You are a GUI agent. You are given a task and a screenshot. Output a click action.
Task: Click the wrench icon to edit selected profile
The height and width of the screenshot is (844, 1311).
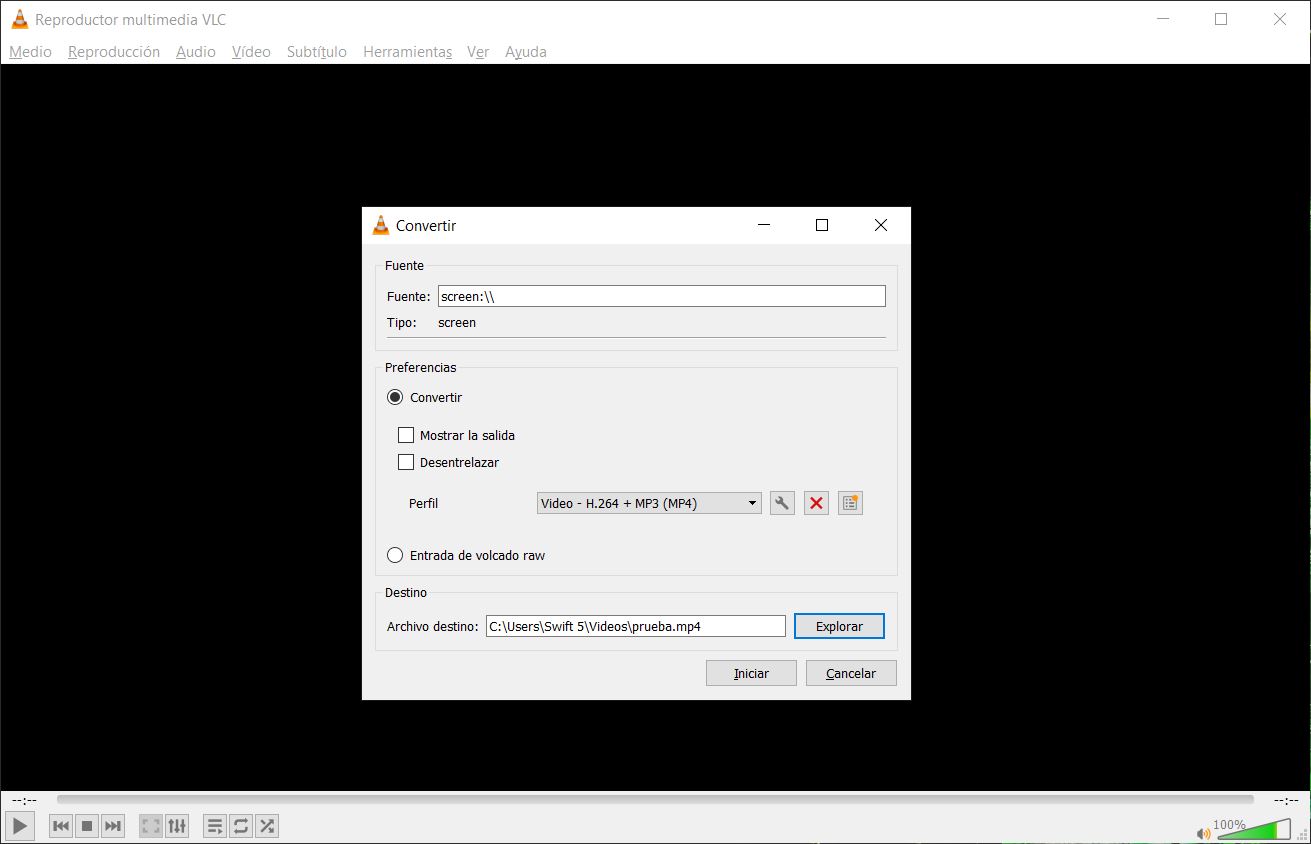782,503
